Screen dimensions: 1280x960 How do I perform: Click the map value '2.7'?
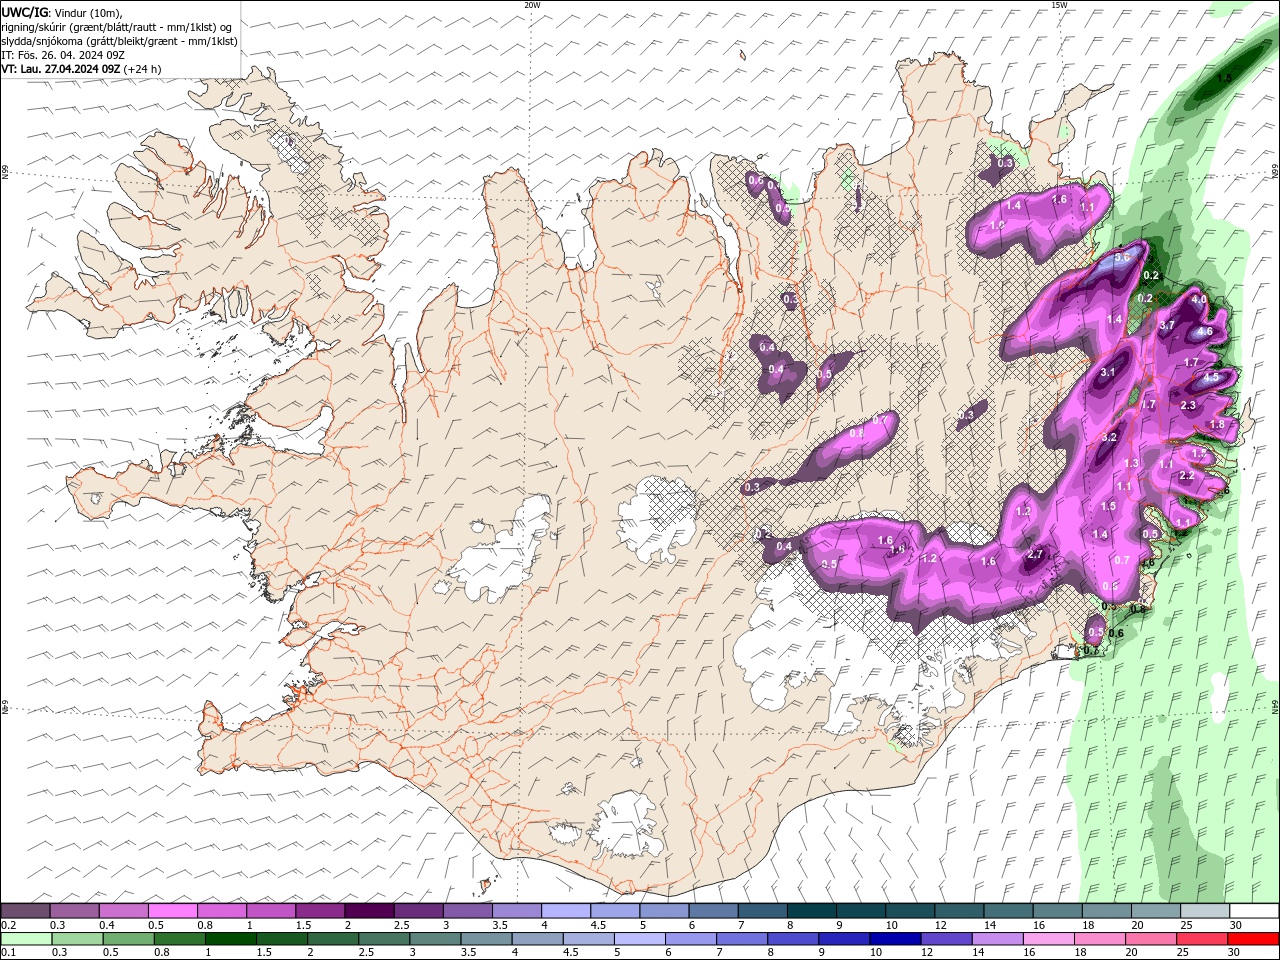click(x=1036, y=554)
